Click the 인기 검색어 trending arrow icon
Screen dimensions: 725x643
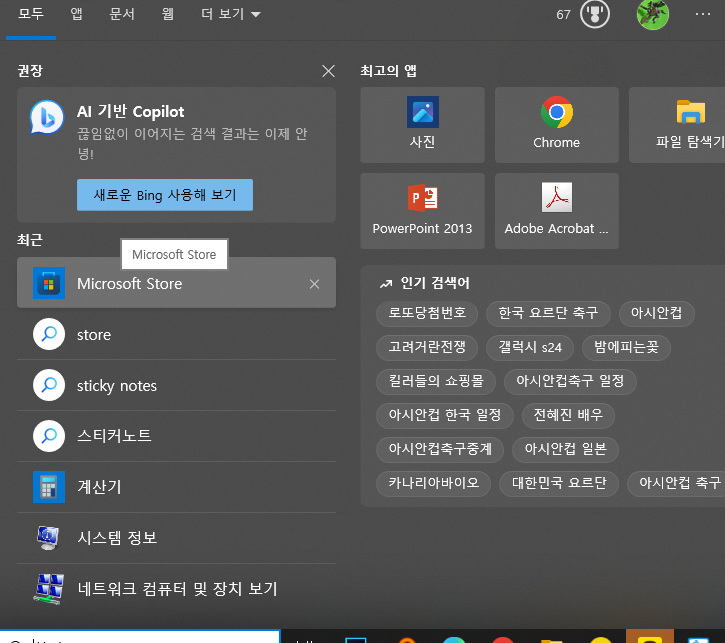click(x=386, y=283)
